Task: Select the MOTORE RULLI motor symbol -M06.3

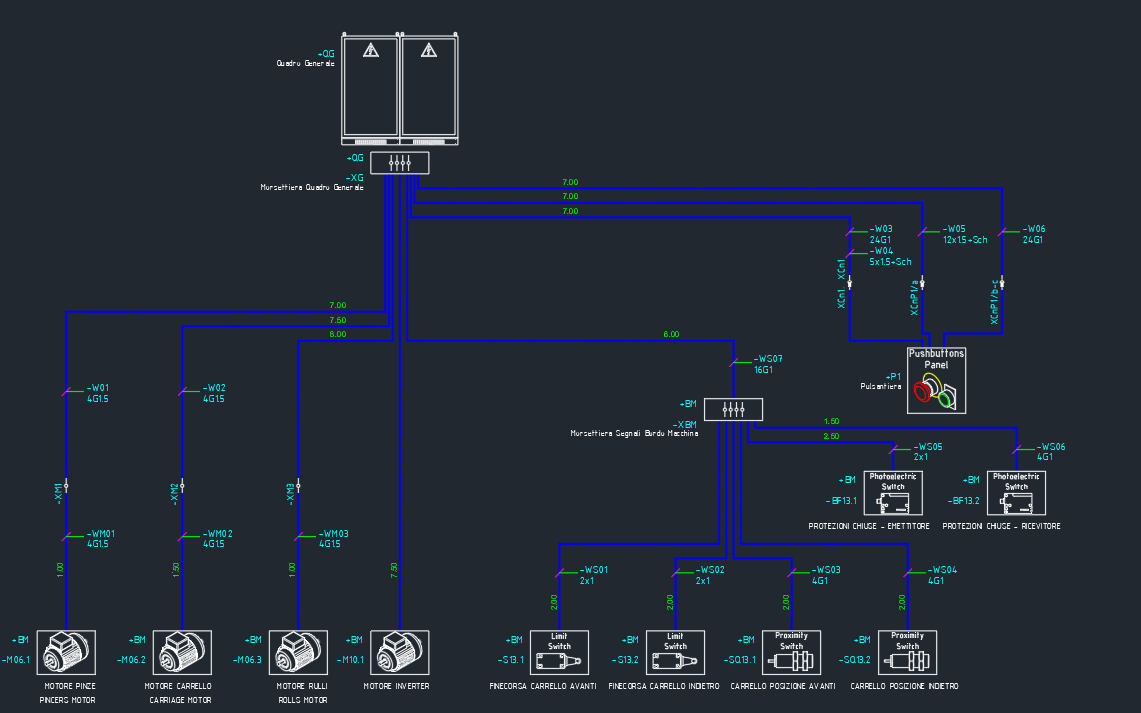Action: (298, 651)
